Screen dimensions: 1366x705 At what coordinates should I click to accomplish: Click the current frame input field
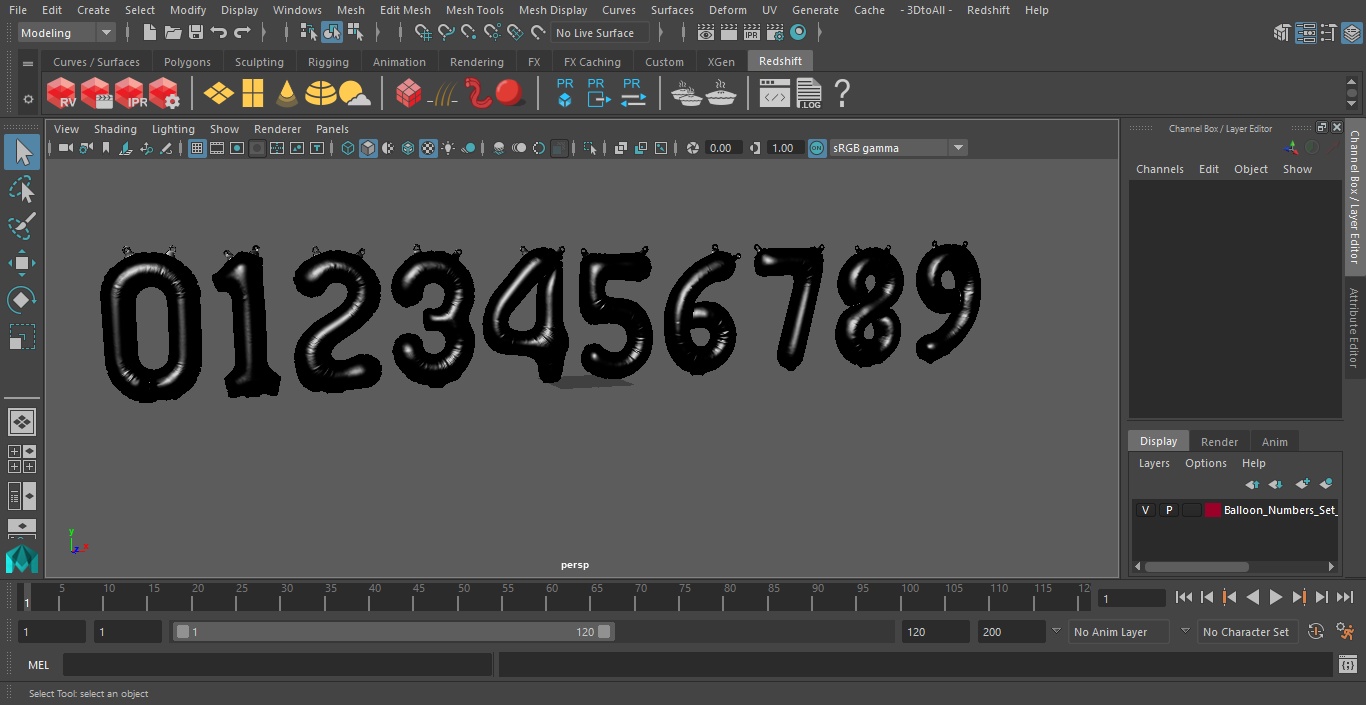coord(1132,598)
